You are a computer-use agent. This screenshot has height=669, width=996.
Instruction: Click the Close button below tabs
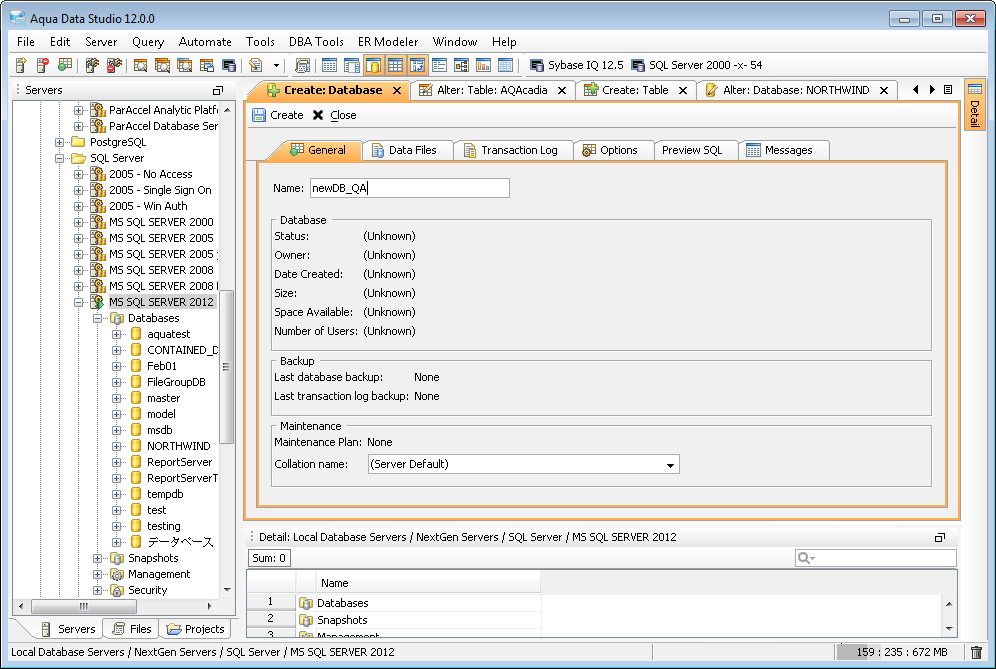(x=334, y=115)
